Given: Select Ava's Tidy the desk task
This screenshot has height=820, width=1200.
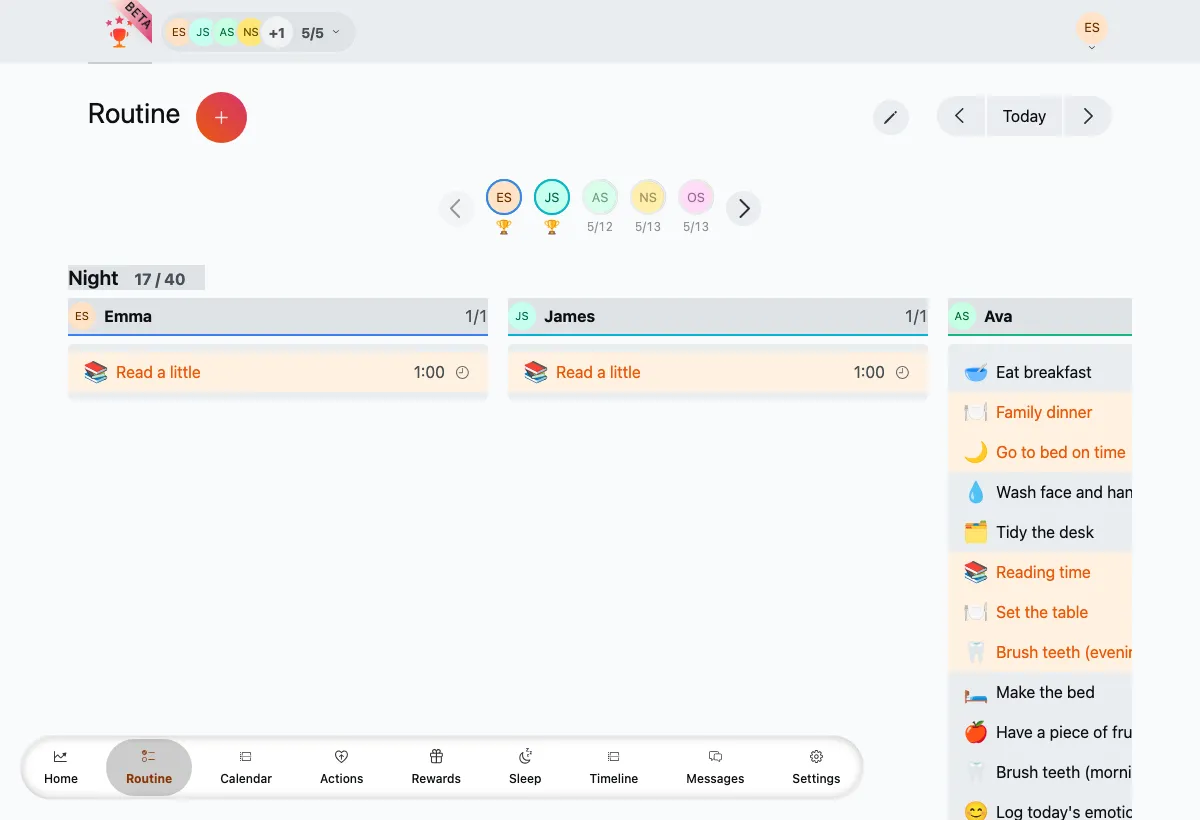Looking at the screenshot, I should (1040, 532).
